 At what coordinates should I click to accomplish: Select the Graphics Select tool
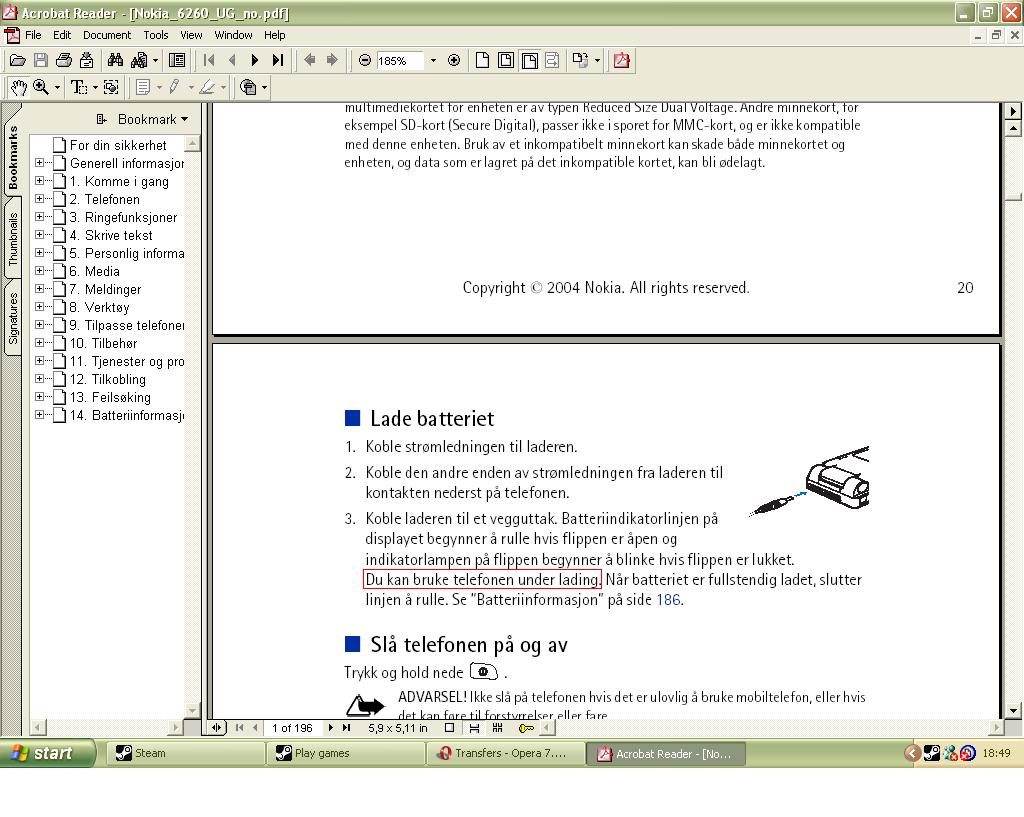[x=111, y=87]
